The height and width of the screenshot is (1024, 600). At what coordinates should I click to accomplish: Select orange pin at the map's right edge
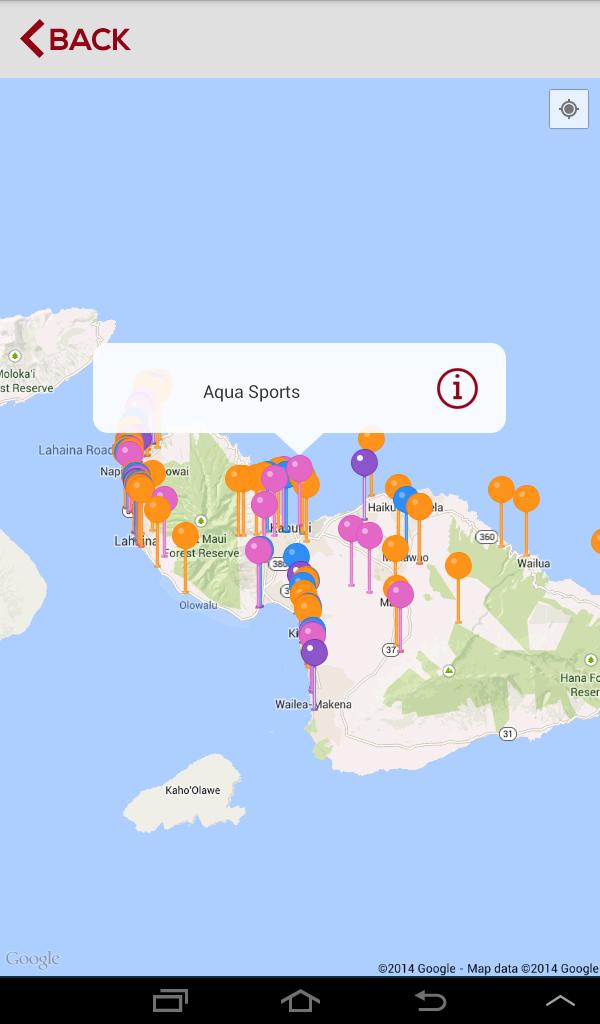tap(596, 542)
